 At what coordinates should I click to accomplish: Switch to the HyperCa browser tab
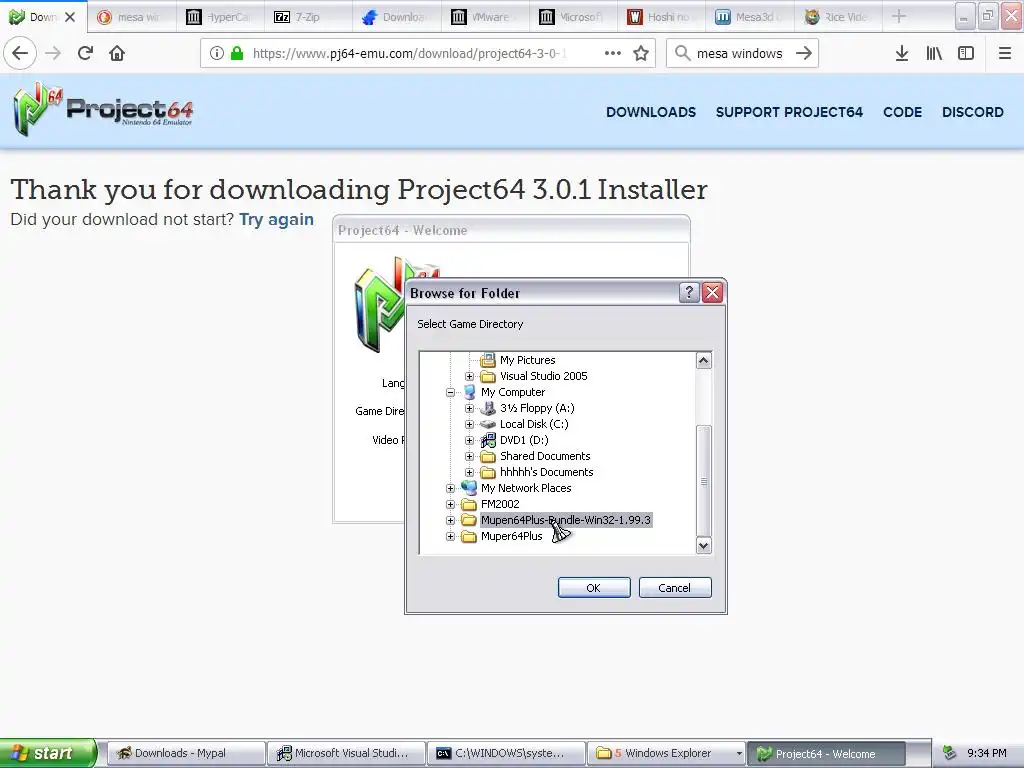coord(220,17)
